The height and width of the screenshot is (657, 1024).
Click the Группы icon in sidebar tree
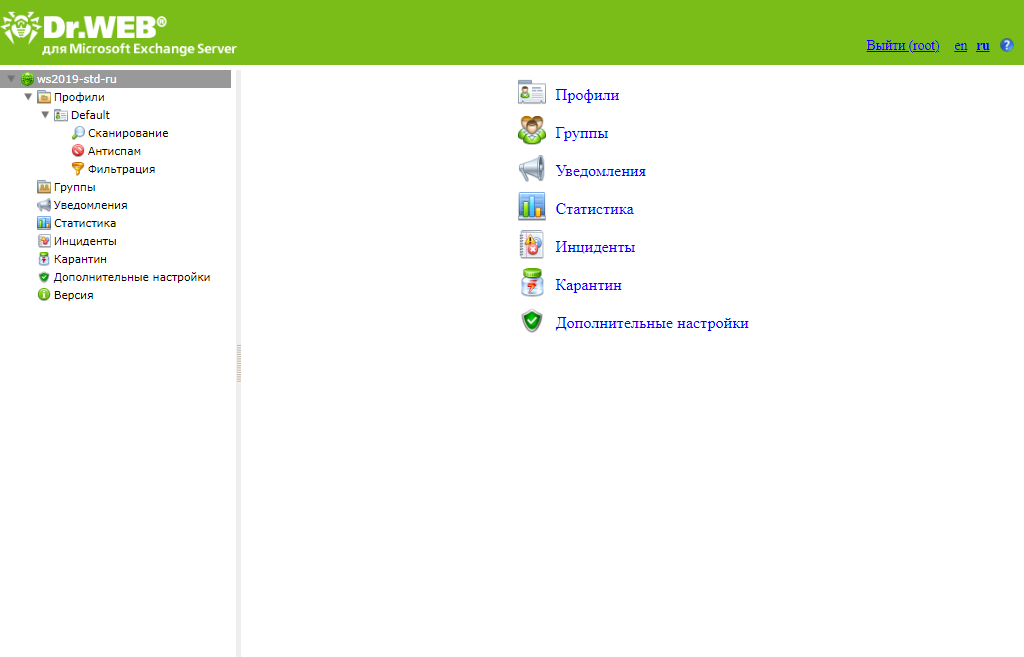[x=44, y=187]
